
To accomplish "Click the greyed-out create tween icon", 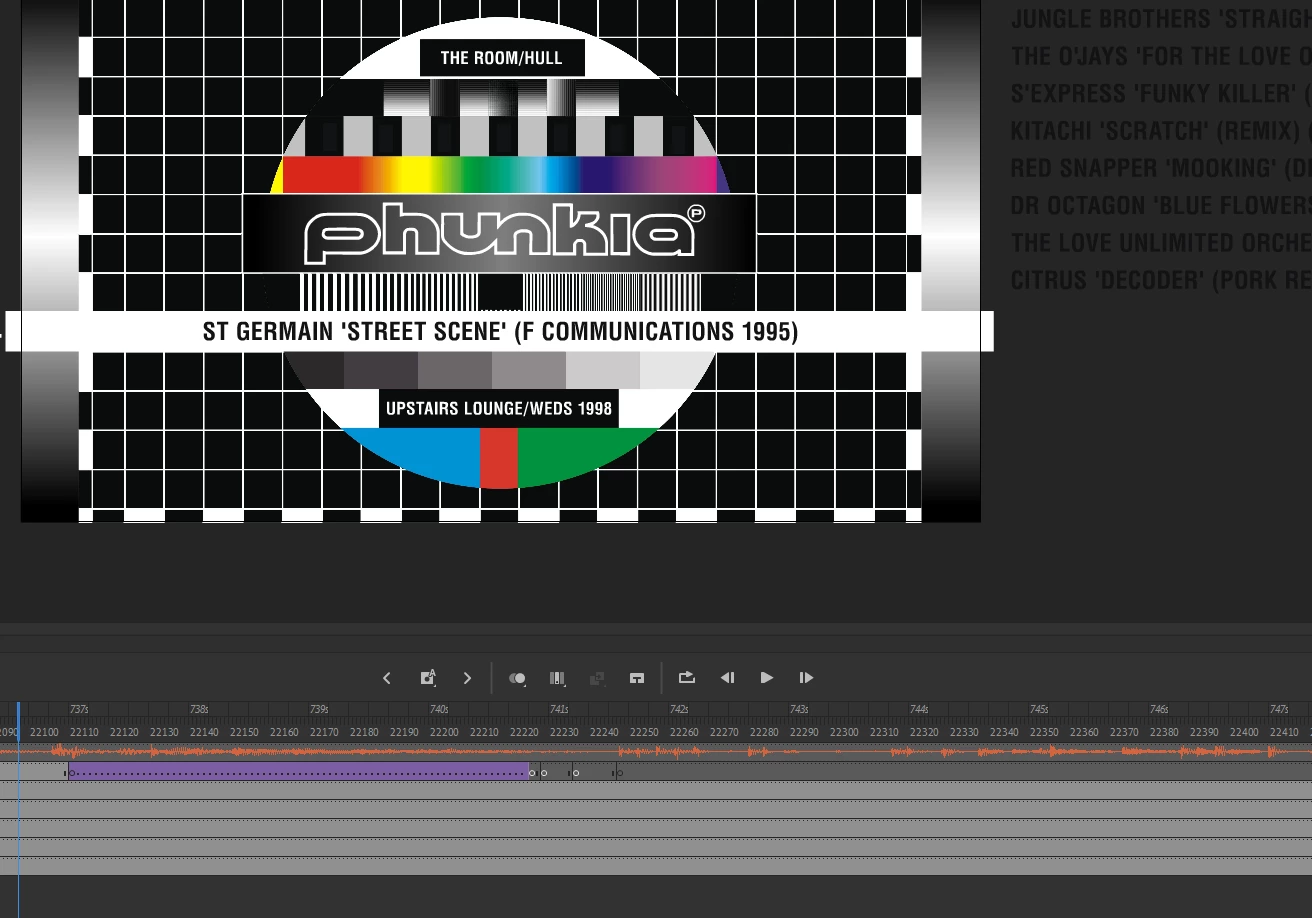I will point(597,678).
